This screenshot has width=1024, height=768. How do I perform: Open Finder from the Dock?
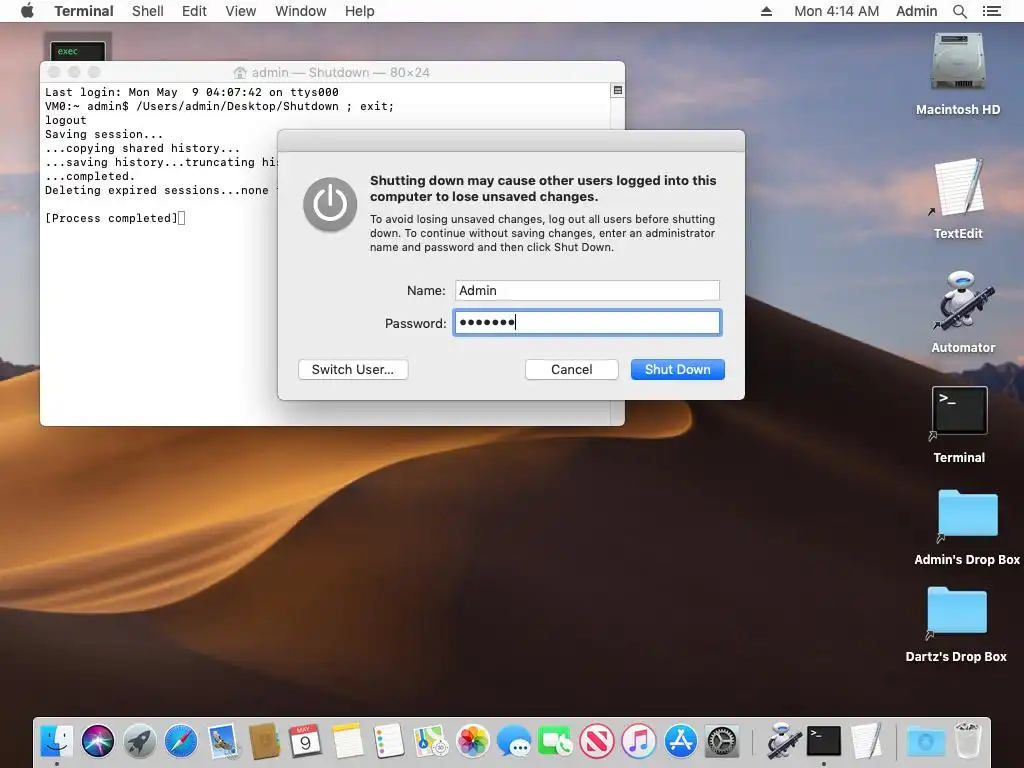pyautogui.click(x=57, y=741)
